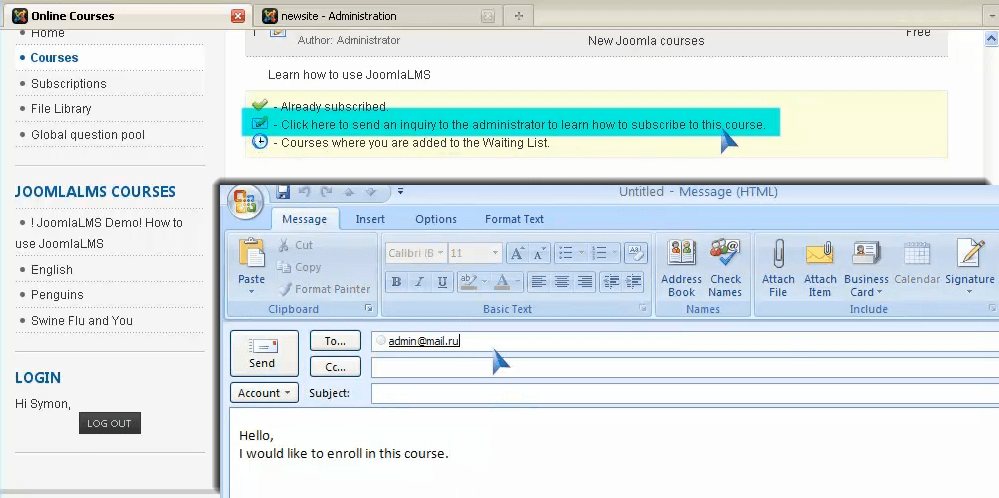Toggle Italic formatting
Image resolution: width=999 pixels, height=498 pixels.
[419, 281]
